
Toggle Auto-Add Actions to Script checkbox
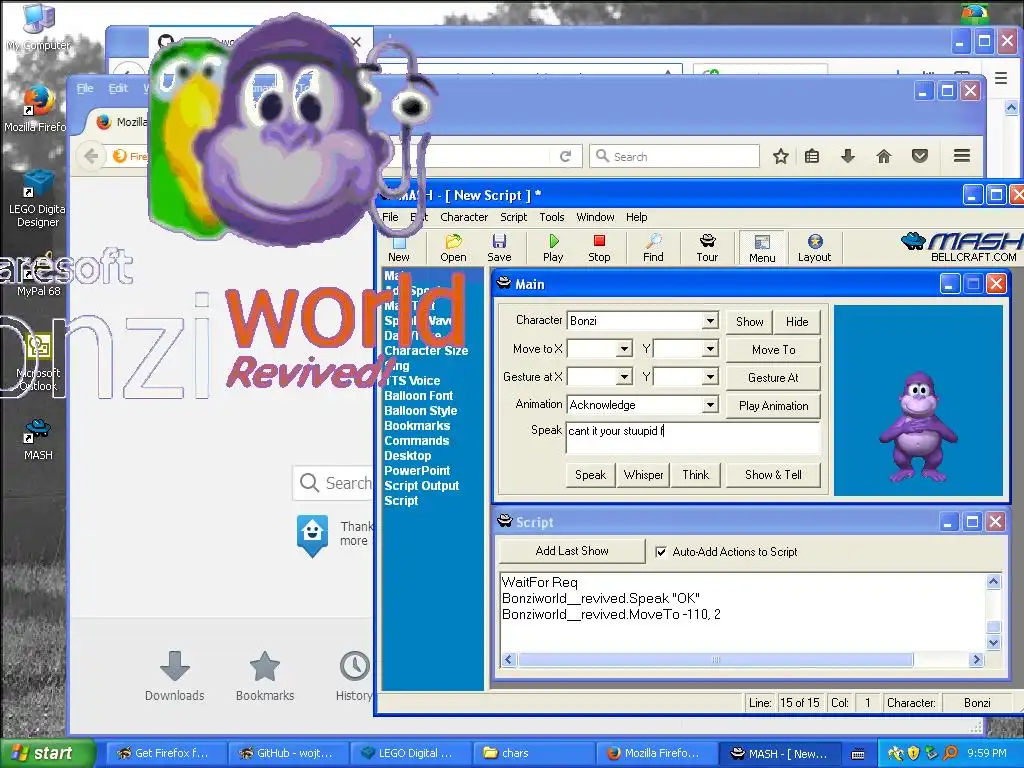point(661,552)
